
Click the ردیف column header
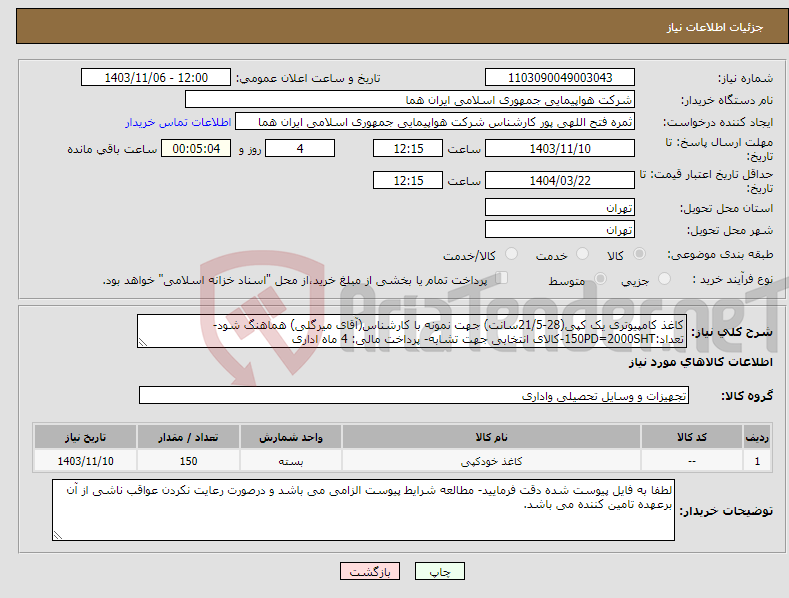coord(757,437)
